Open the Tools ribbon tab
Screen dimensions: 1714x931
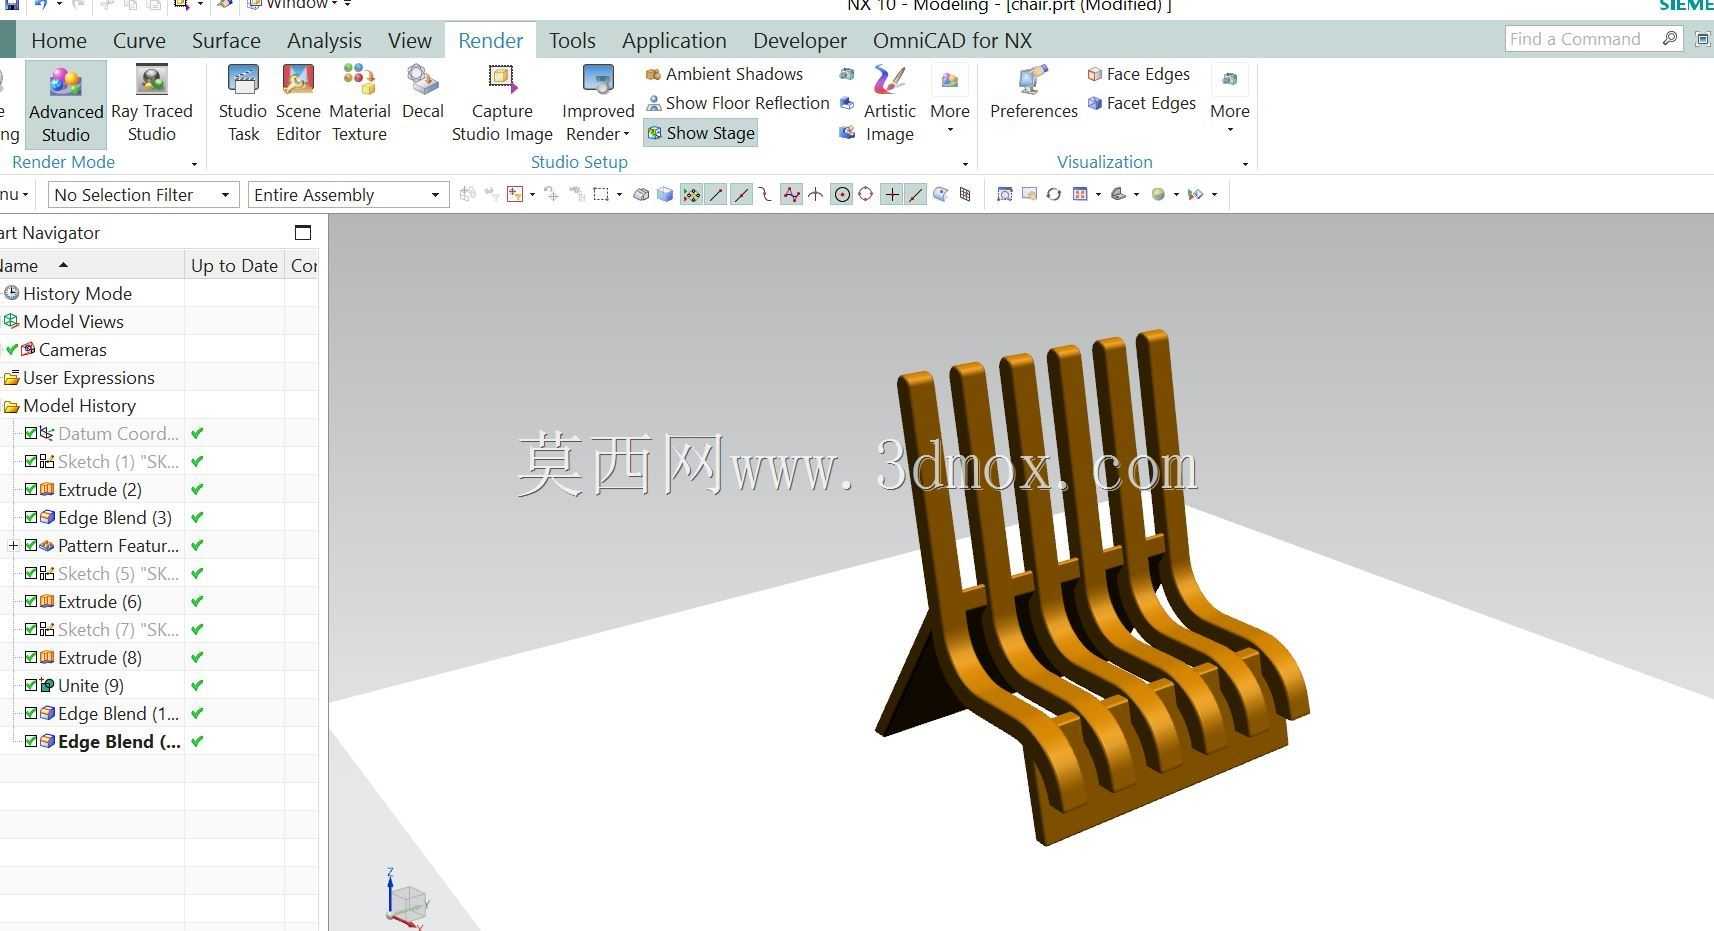572,40
